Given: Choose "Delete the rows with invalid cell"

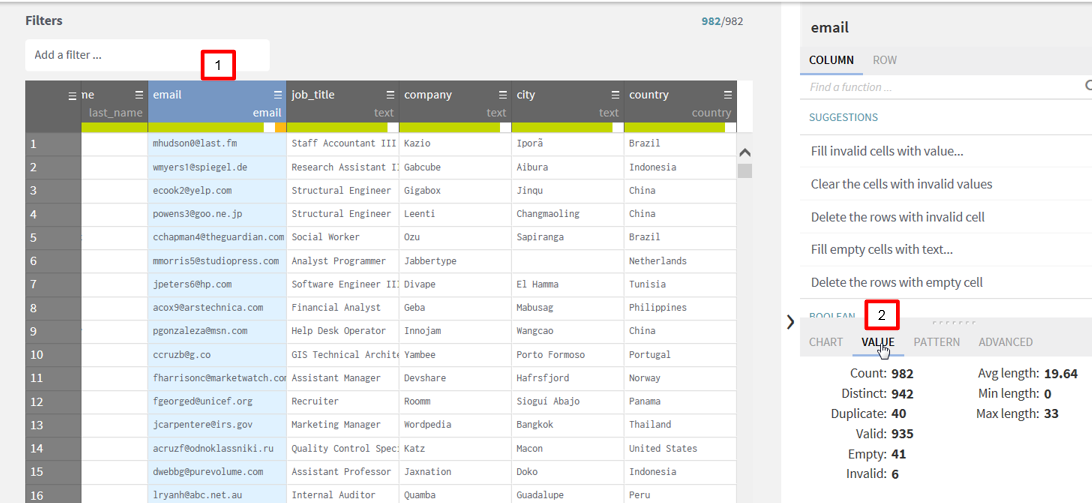Looking at the screenshot, I should click(x=897, y=217).
